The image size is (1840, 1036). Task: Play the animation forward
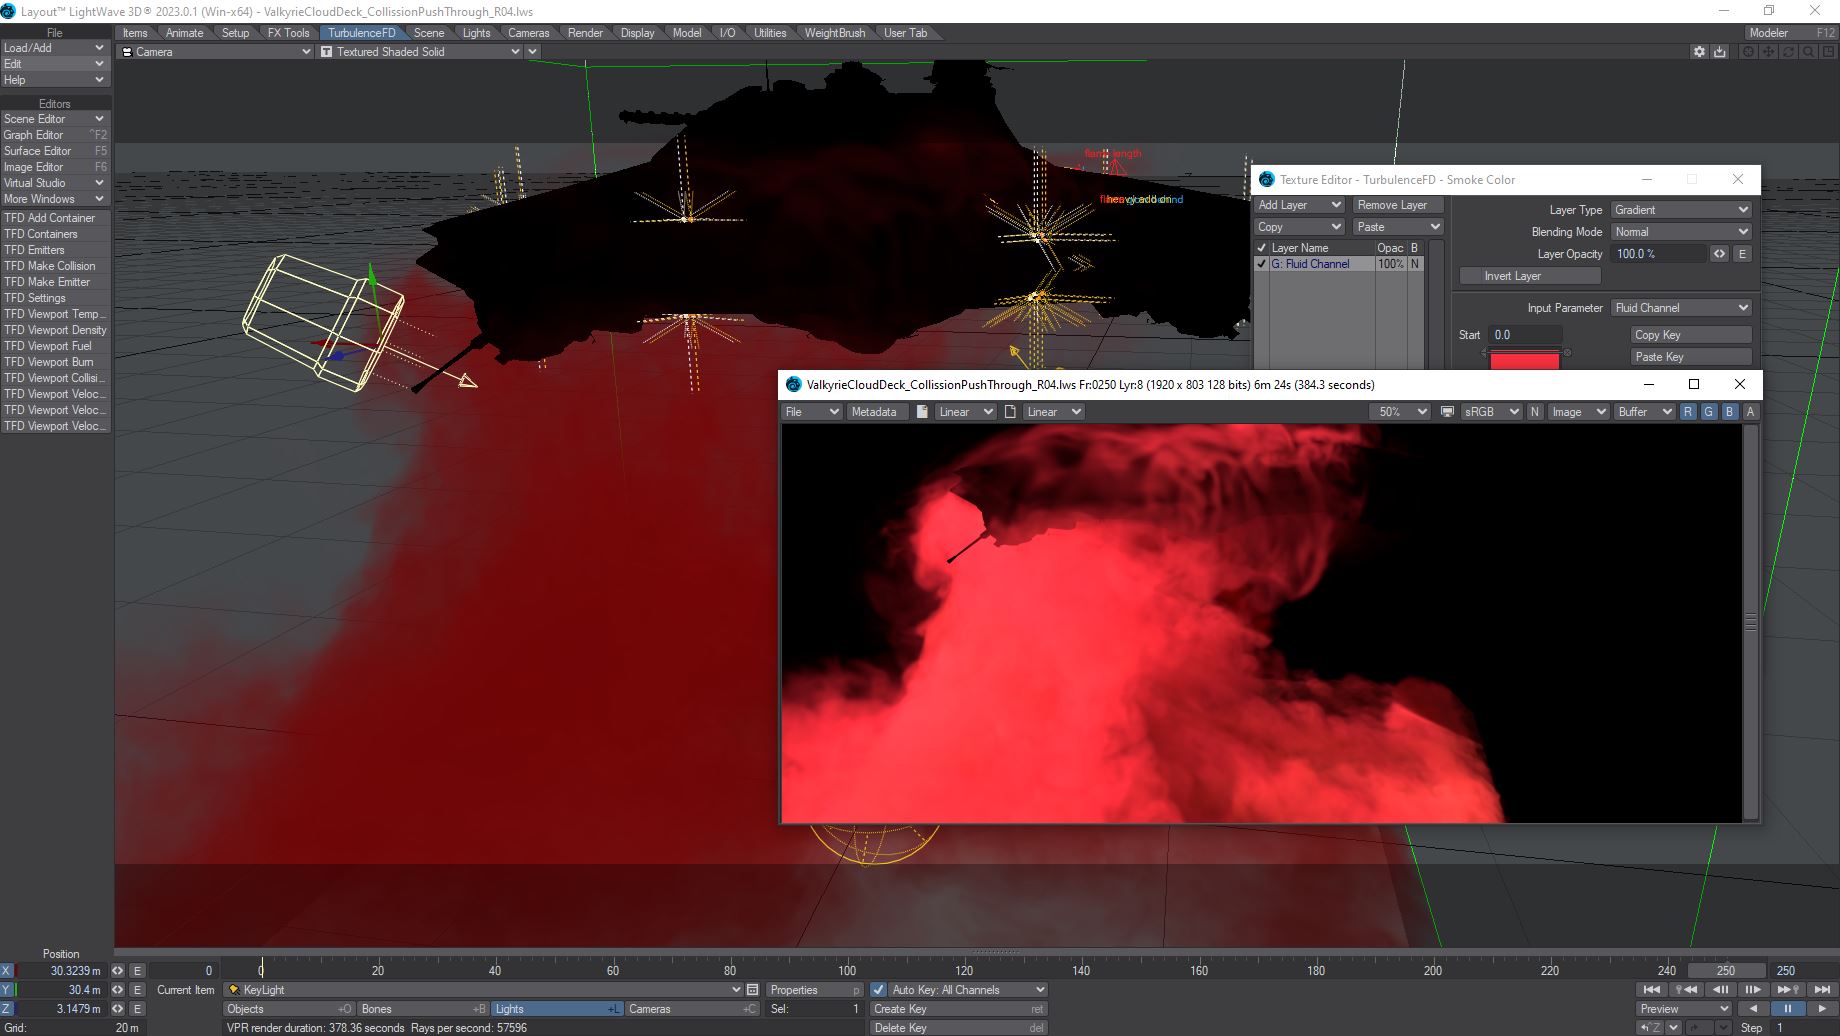[1821, 1008]
